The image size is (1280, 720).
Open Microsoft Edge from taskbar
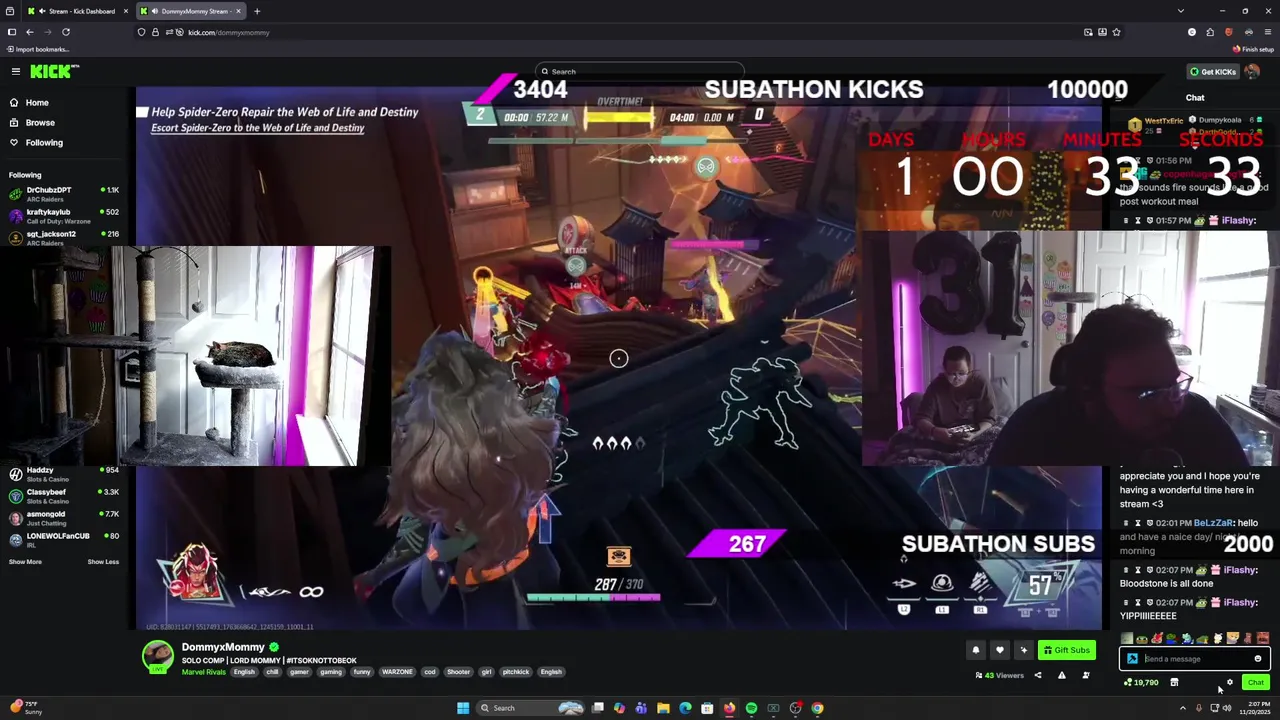[685, 708]
